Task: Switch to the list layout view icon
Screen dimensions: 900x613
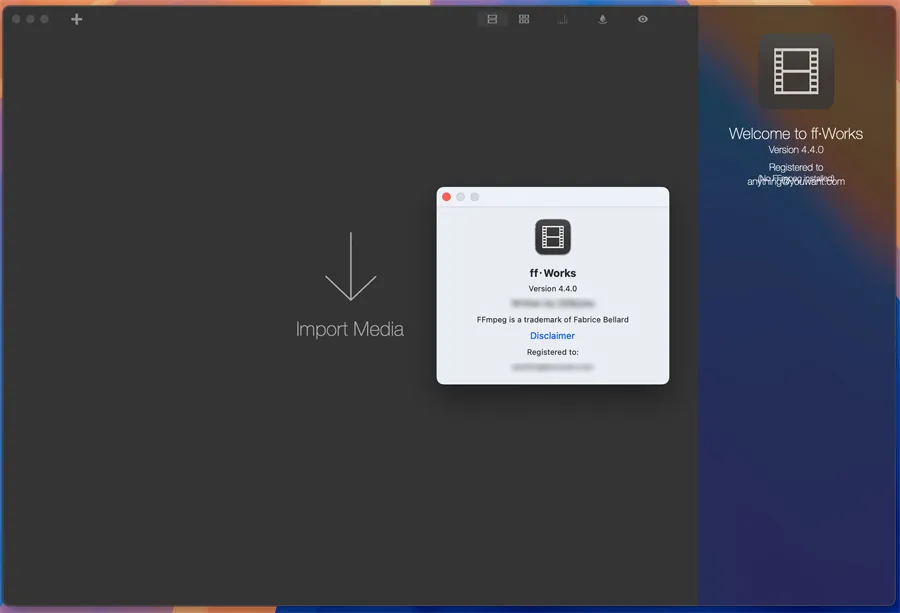Action: [492, 19]
